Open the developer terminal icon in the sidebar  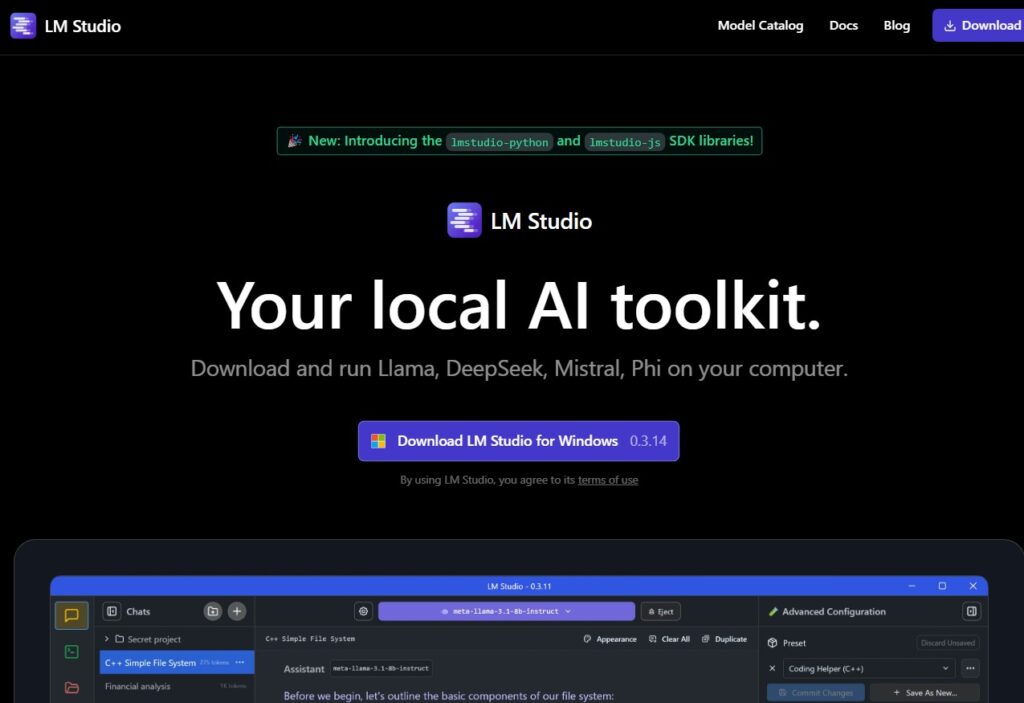[71, 651]
